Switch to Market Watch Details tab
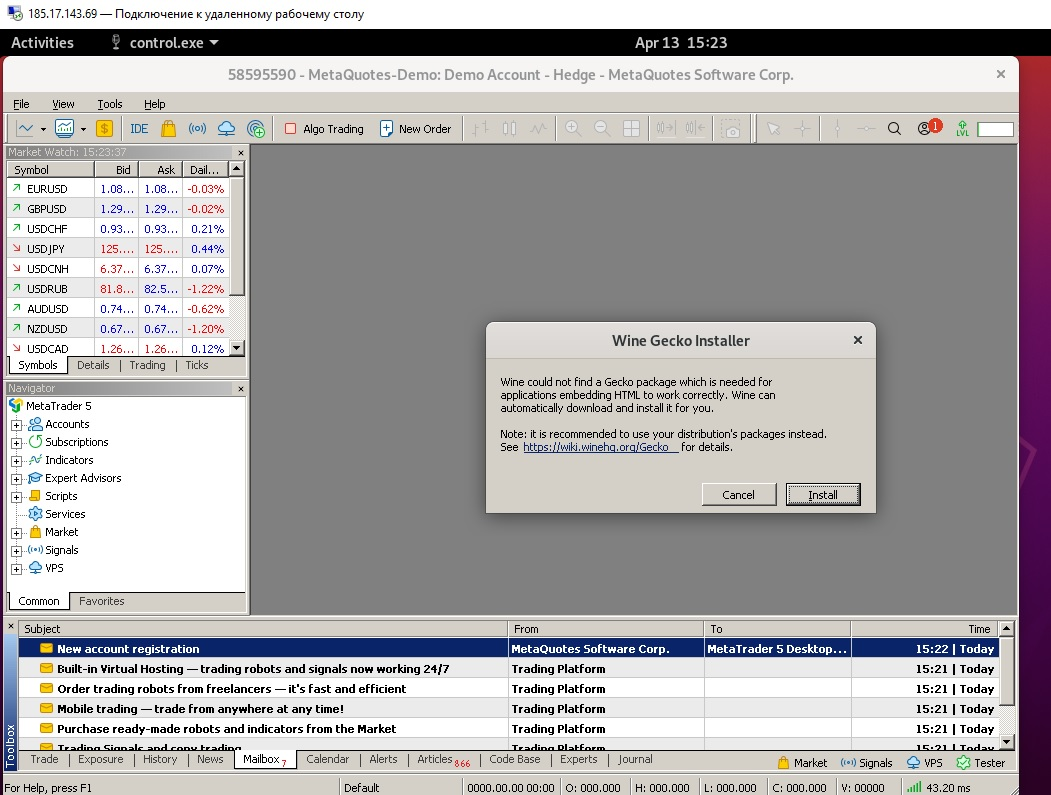The image size is (1051, 795). (x=93, y=365)
